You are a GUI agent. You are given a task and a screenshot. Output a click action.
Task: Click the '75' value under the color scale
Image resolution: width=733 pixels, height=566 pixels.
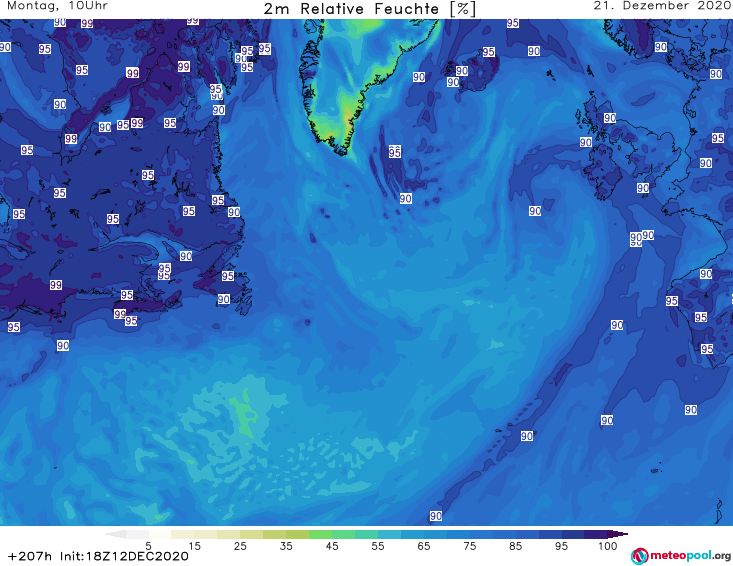(470, 546)
